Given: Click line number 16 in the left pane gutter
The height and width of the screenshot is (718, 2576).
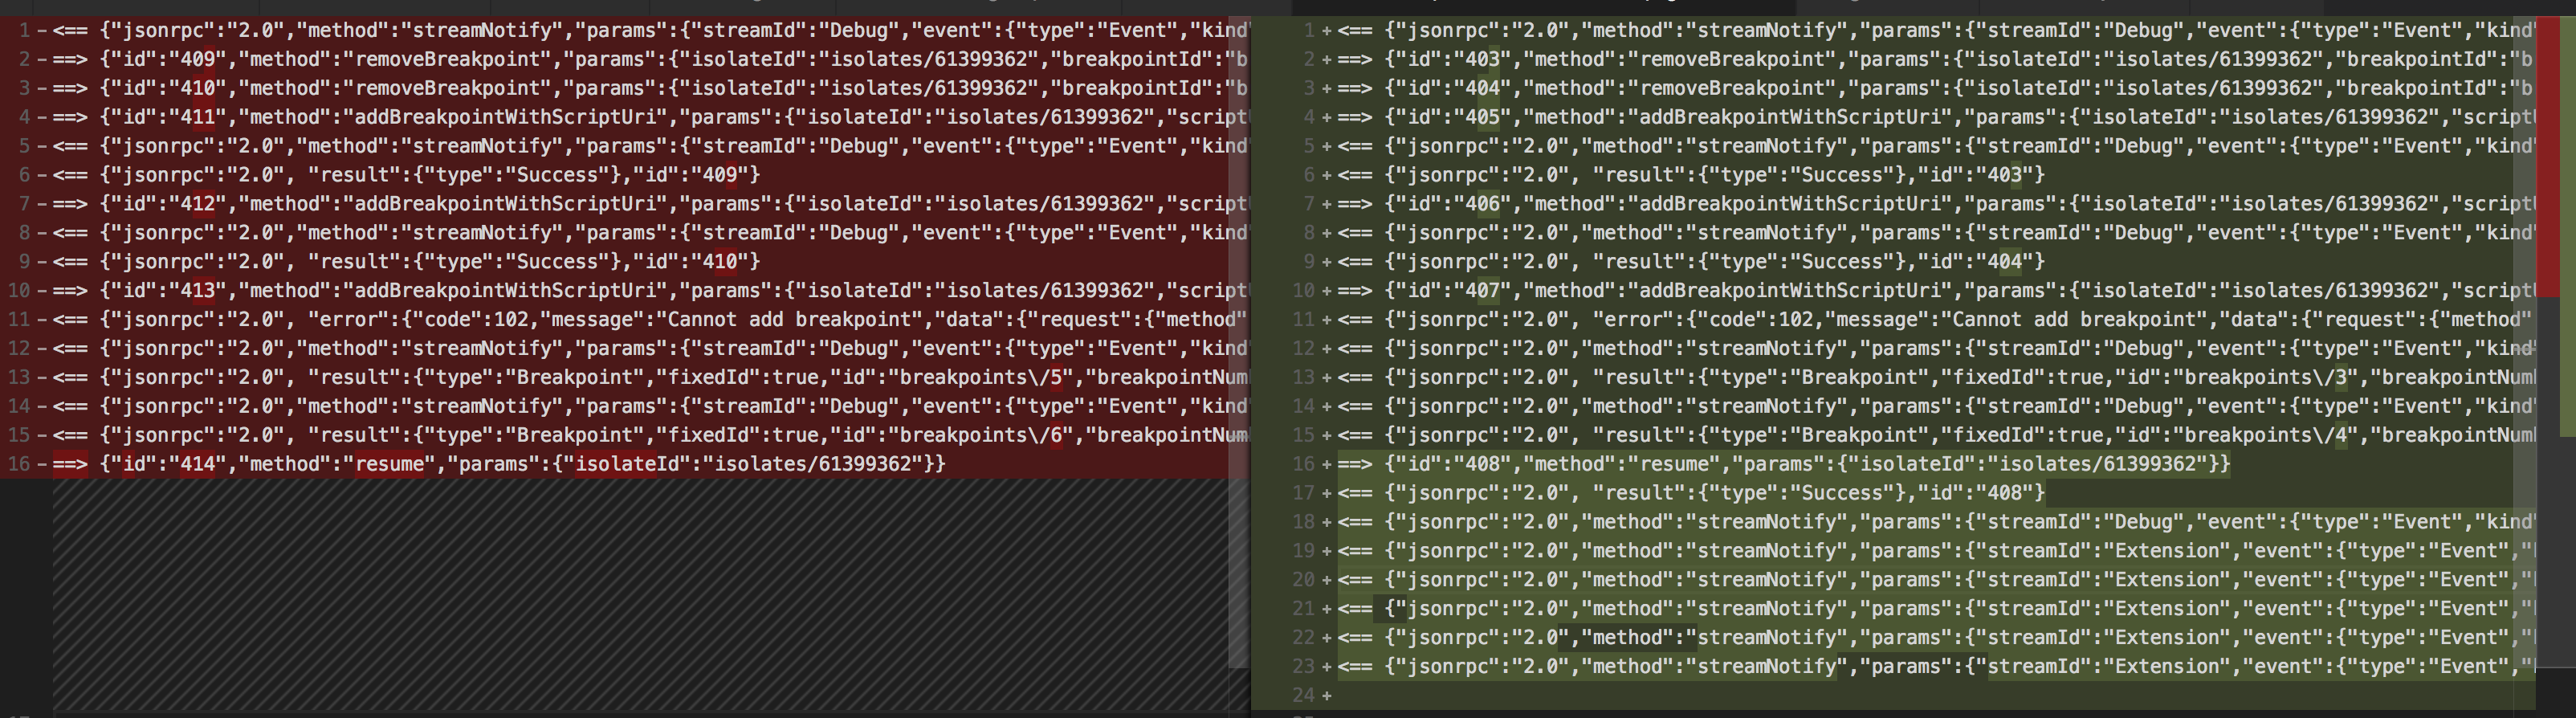Looking at the screenshot, I should pos(18,465).
